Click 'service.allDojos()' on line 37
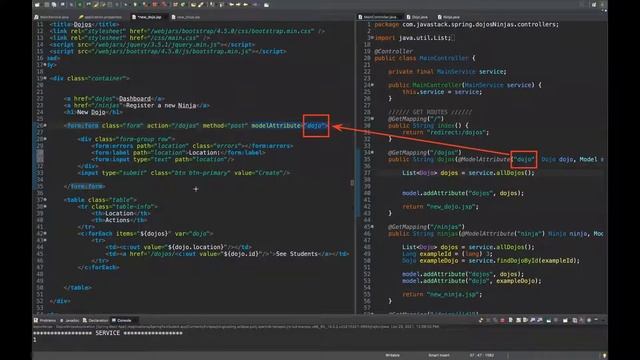The image size is (640, 360). pyautogui.click(x=502, y=173)
